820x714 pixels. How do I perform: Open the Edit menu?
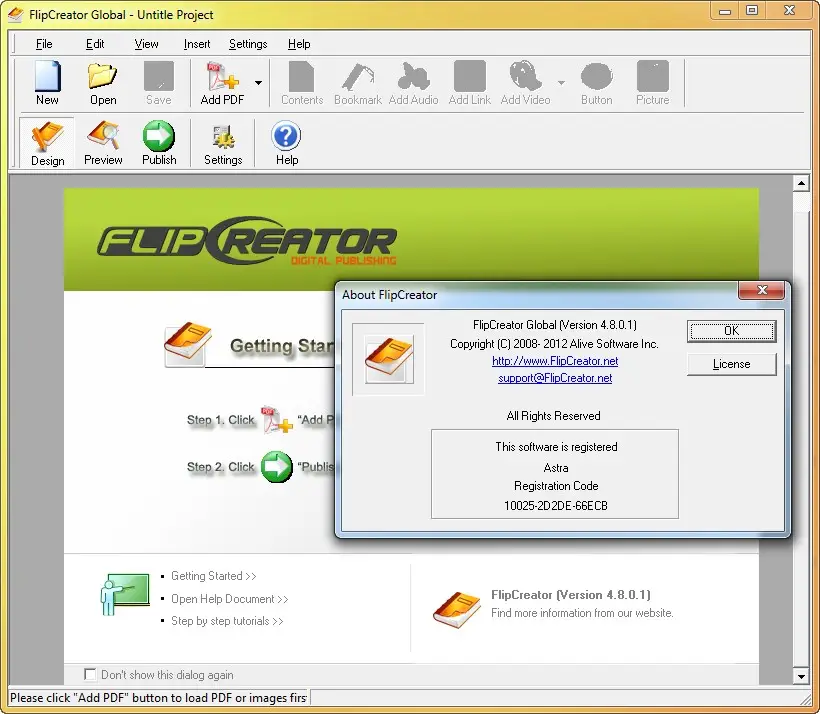click(95, 44)
